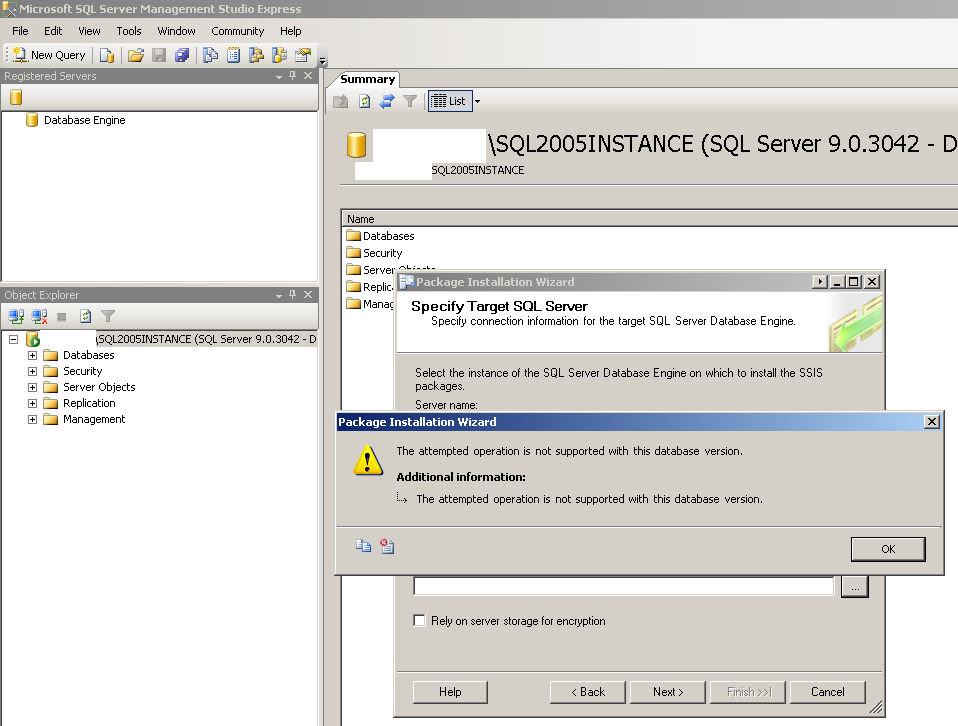The height and width of the screenshot is (726, 958).
Task: Toggle auto-hide on Object Explorer pushpin
Action: coord(292,294)
